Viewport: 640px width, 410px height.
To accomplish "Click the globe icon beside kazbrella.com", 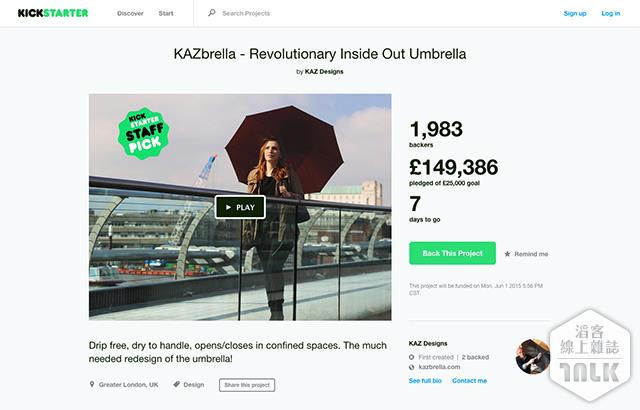I will [x=412, y=368].
